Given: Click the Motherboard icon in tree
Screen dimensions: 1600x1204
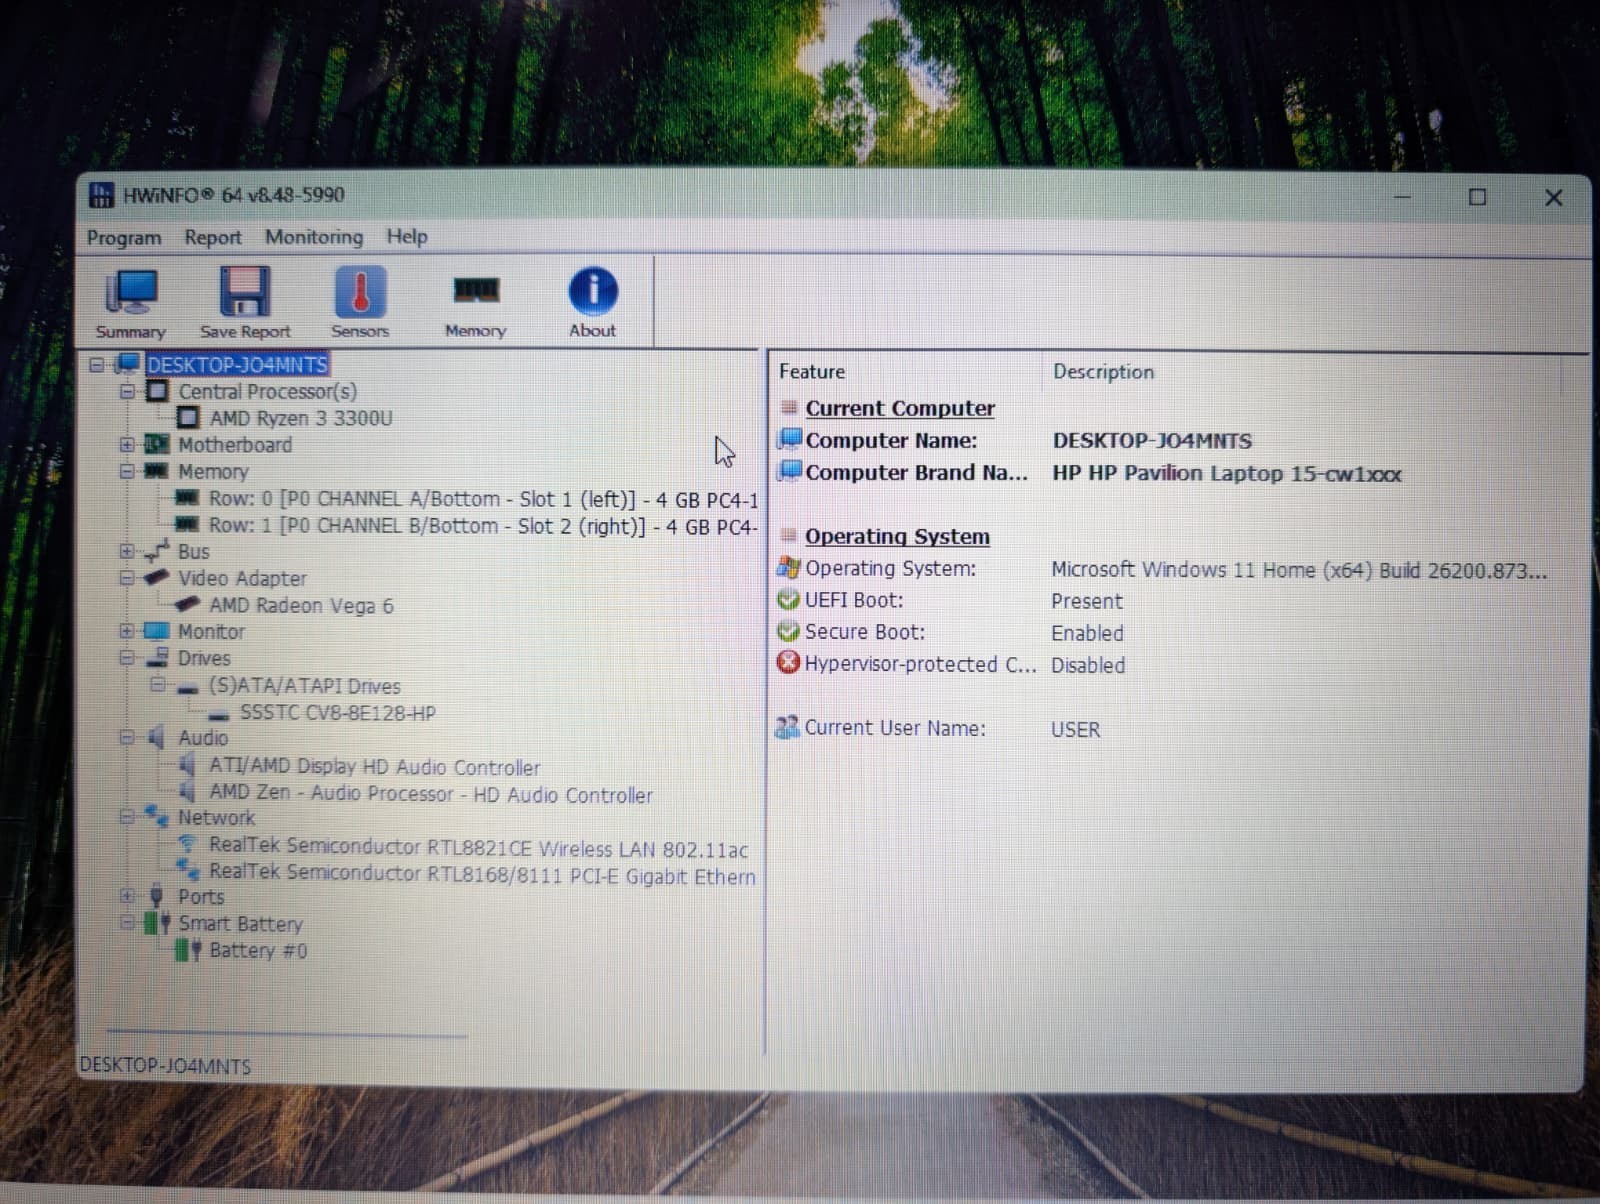Looking at the screenshot, I should (x=157, y=444).
